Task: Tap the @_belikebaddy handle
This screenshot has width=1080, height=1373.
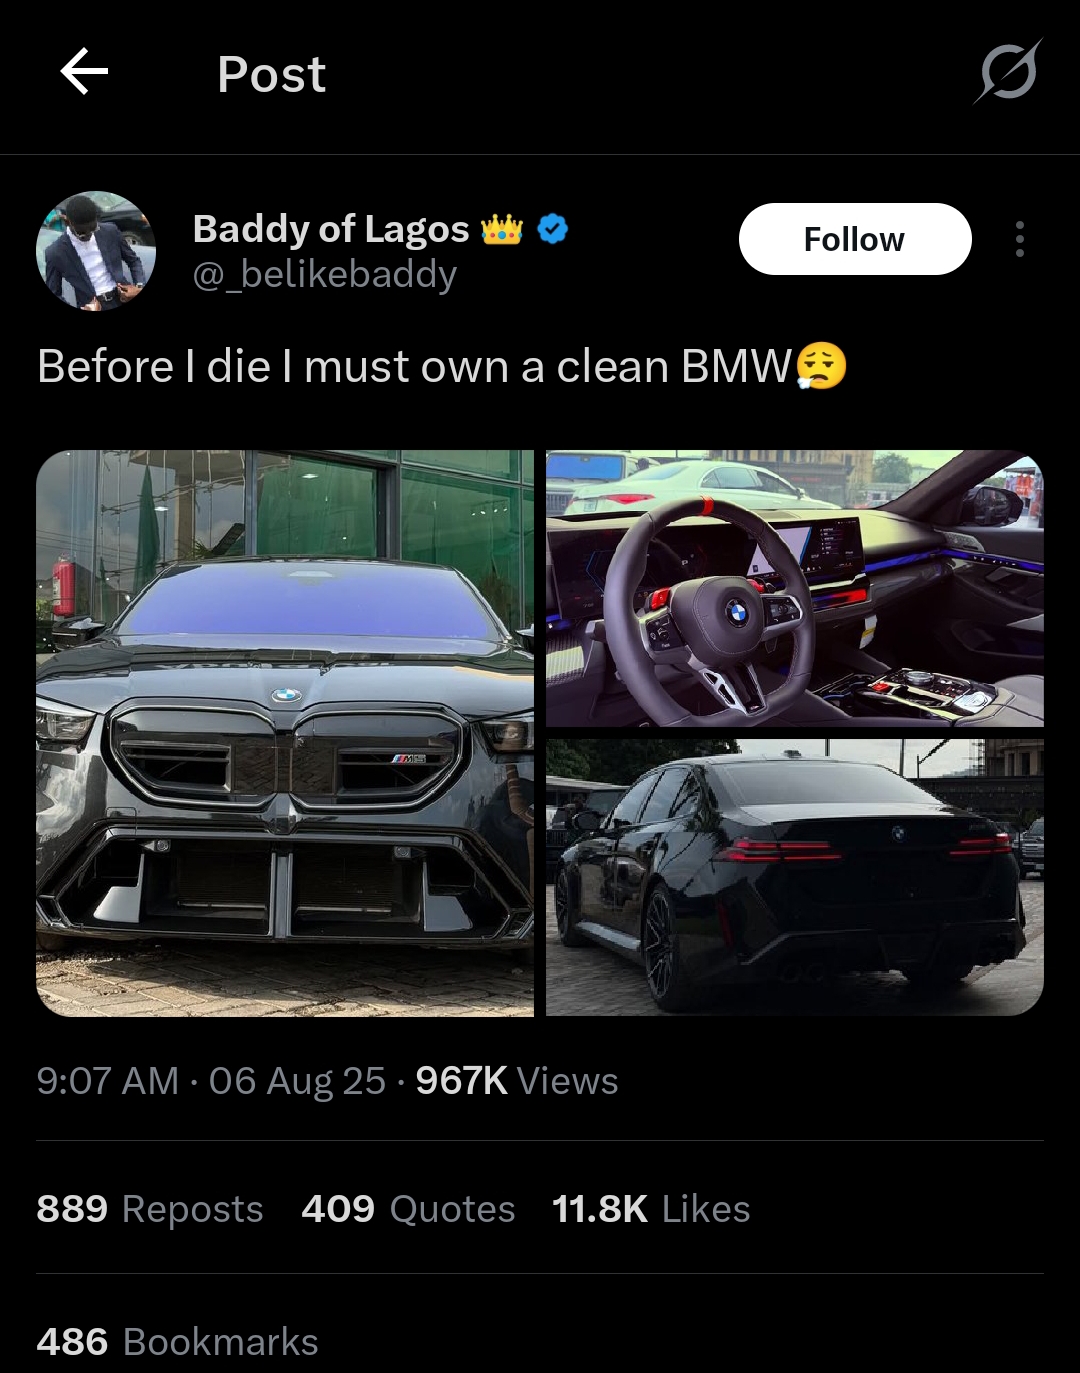Action: click(325, 274)
